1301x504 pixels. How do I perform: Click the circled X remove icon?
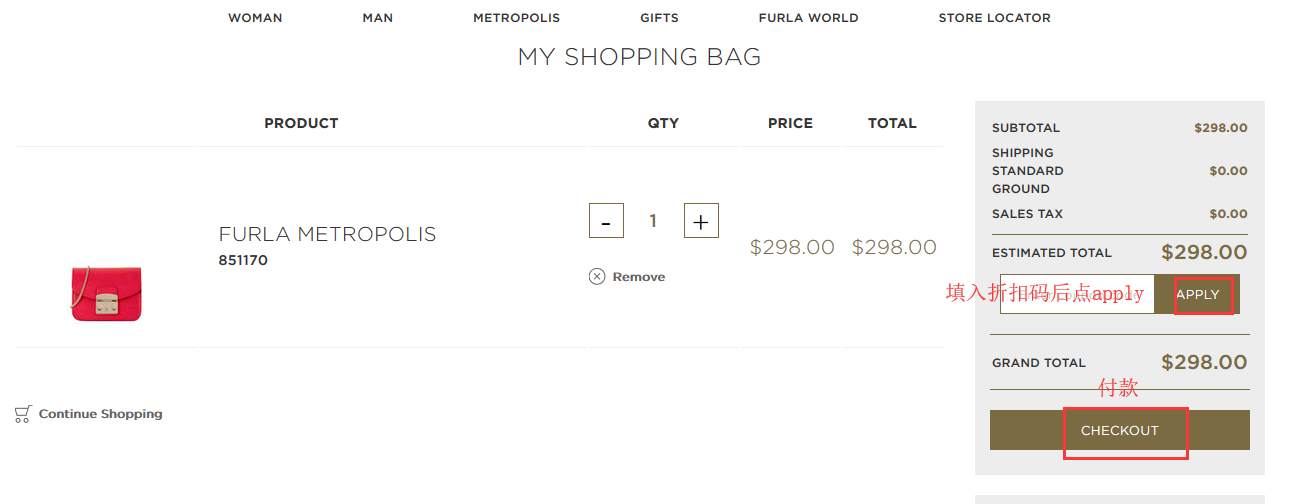[597, 277]
